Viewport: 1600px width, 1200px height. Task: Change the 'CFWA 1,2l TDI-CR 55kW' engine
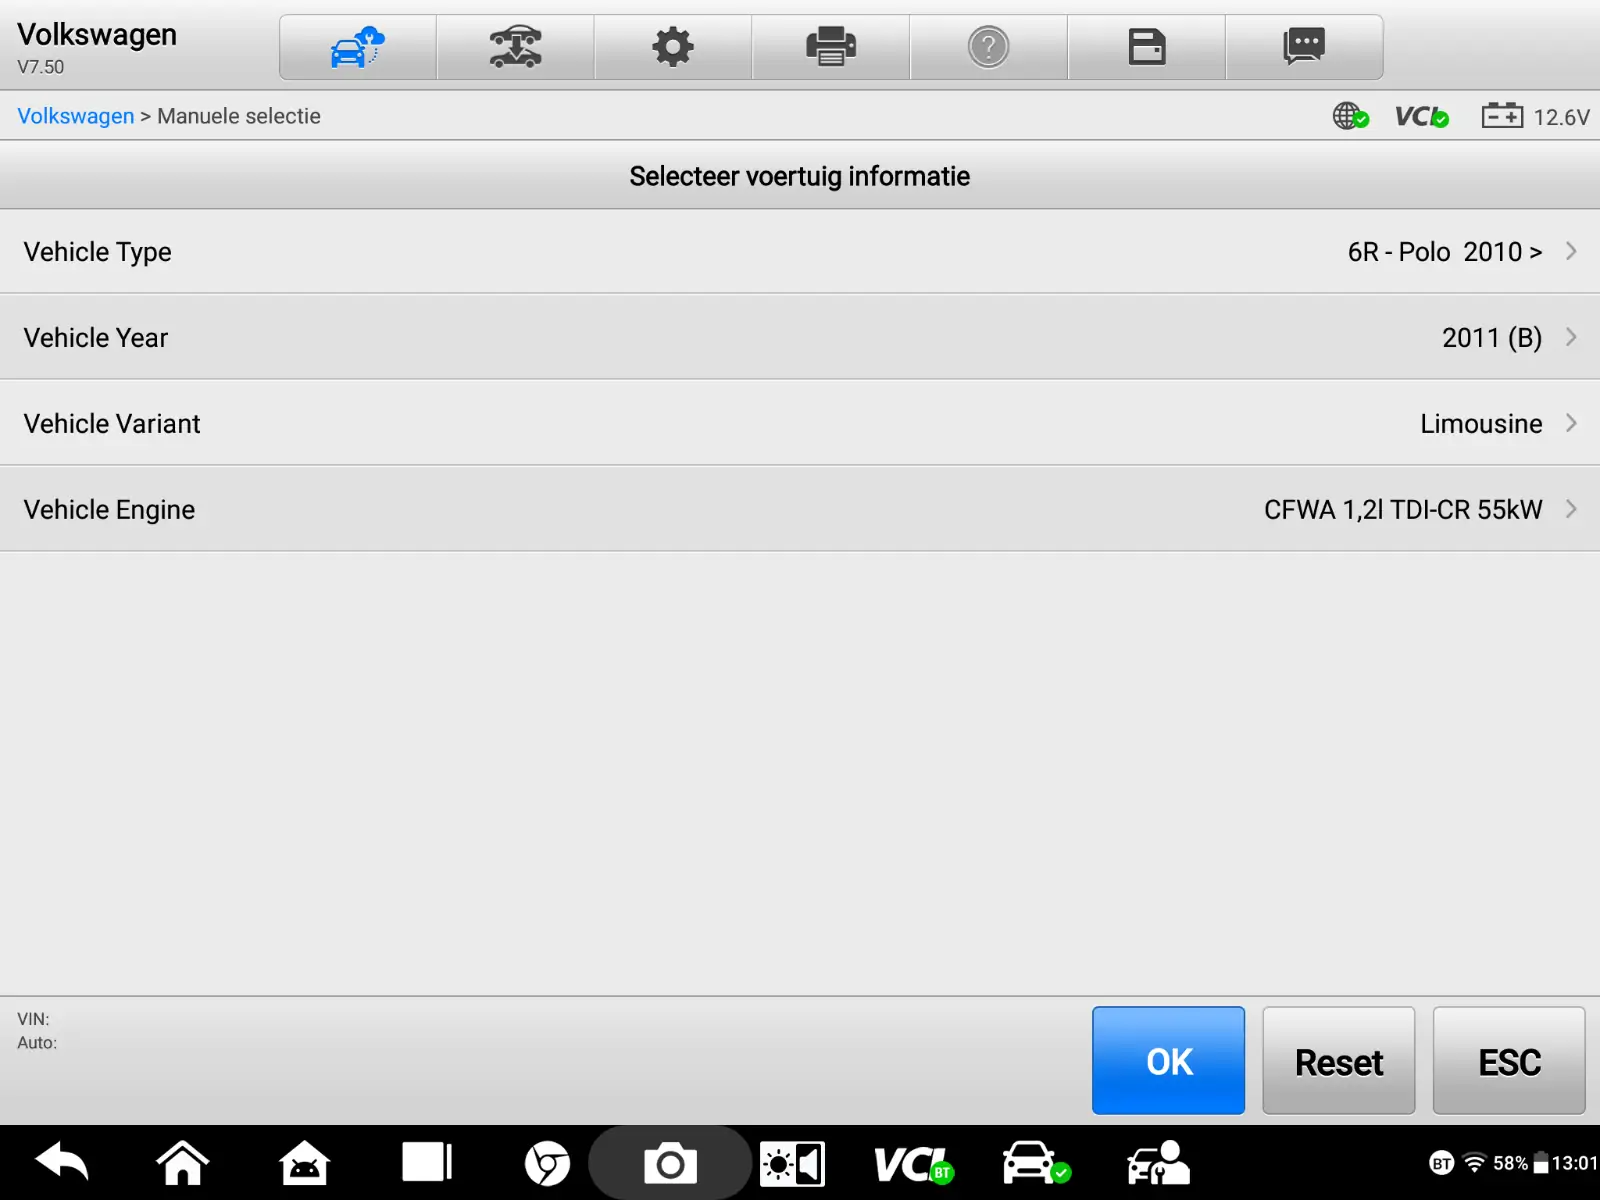[1403, 510]
